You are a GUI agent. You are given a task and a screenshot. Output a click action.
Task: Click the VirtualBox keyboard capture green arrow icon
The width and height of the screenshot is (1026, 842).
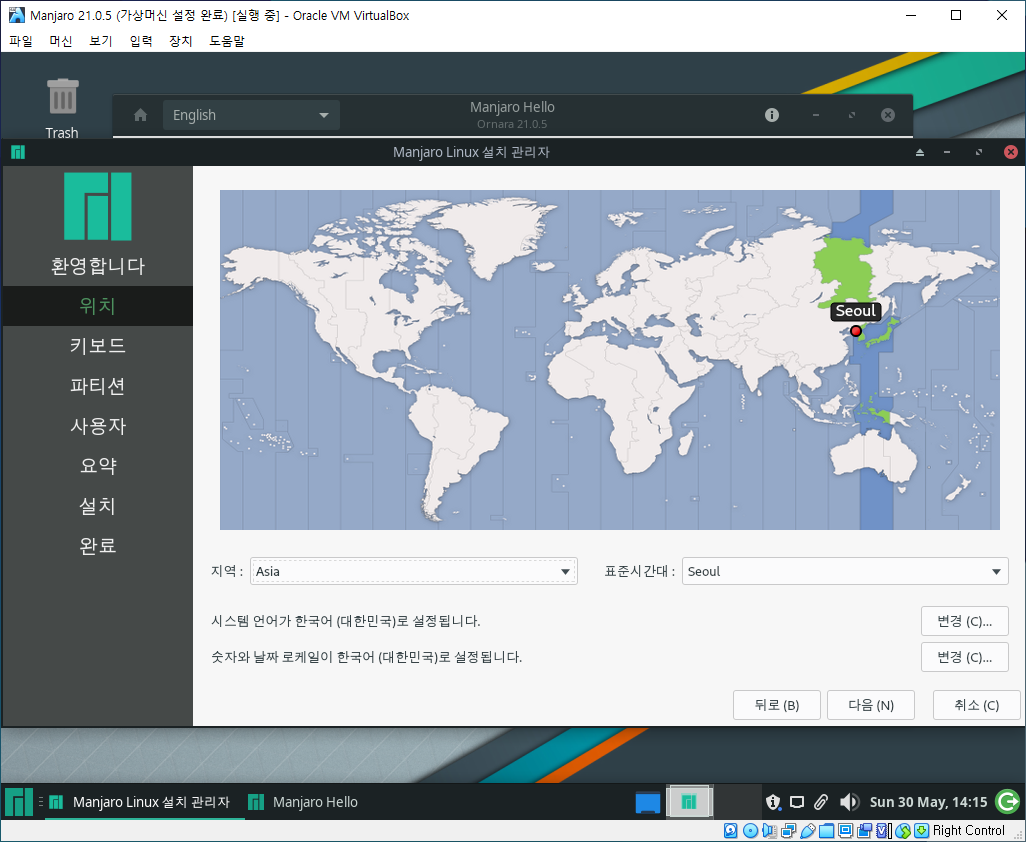921,830
